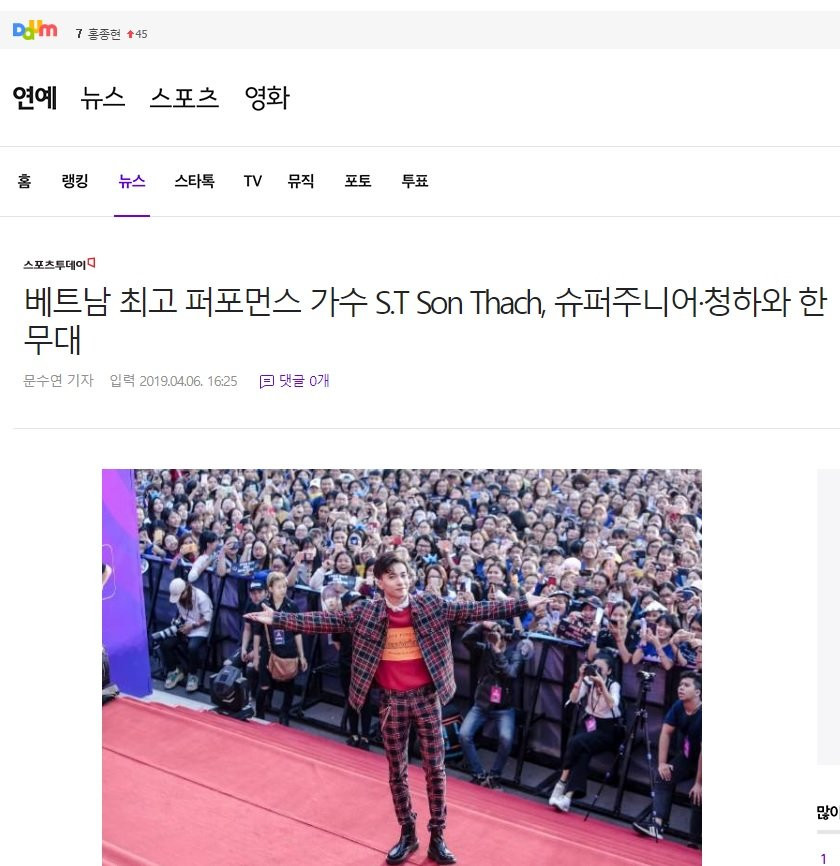Click the Daum logo icon
The height and width of the screenshot is (866, 840).
point(35,30)
